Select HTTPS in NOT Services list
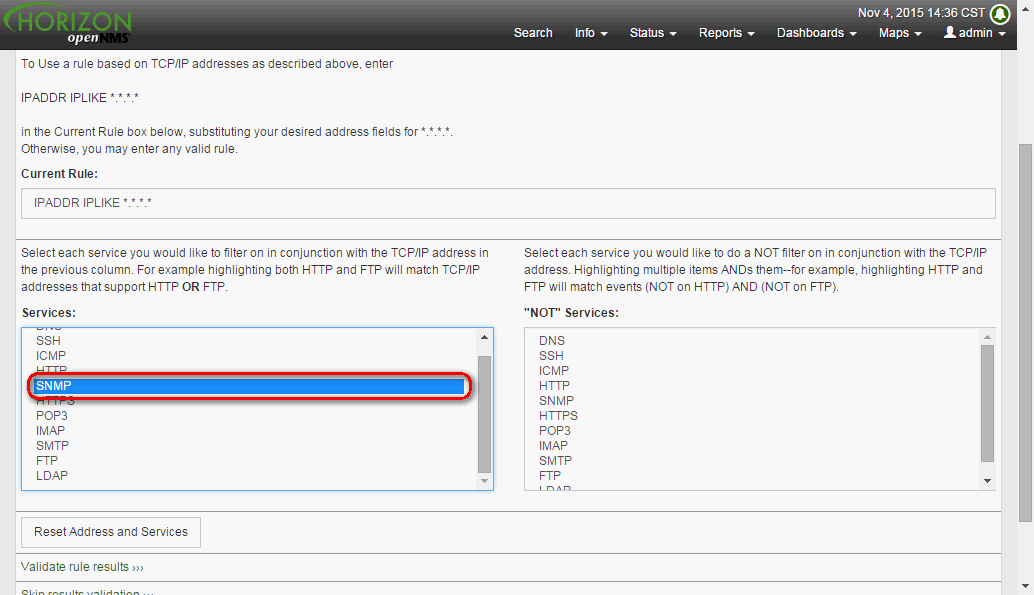 558,416
